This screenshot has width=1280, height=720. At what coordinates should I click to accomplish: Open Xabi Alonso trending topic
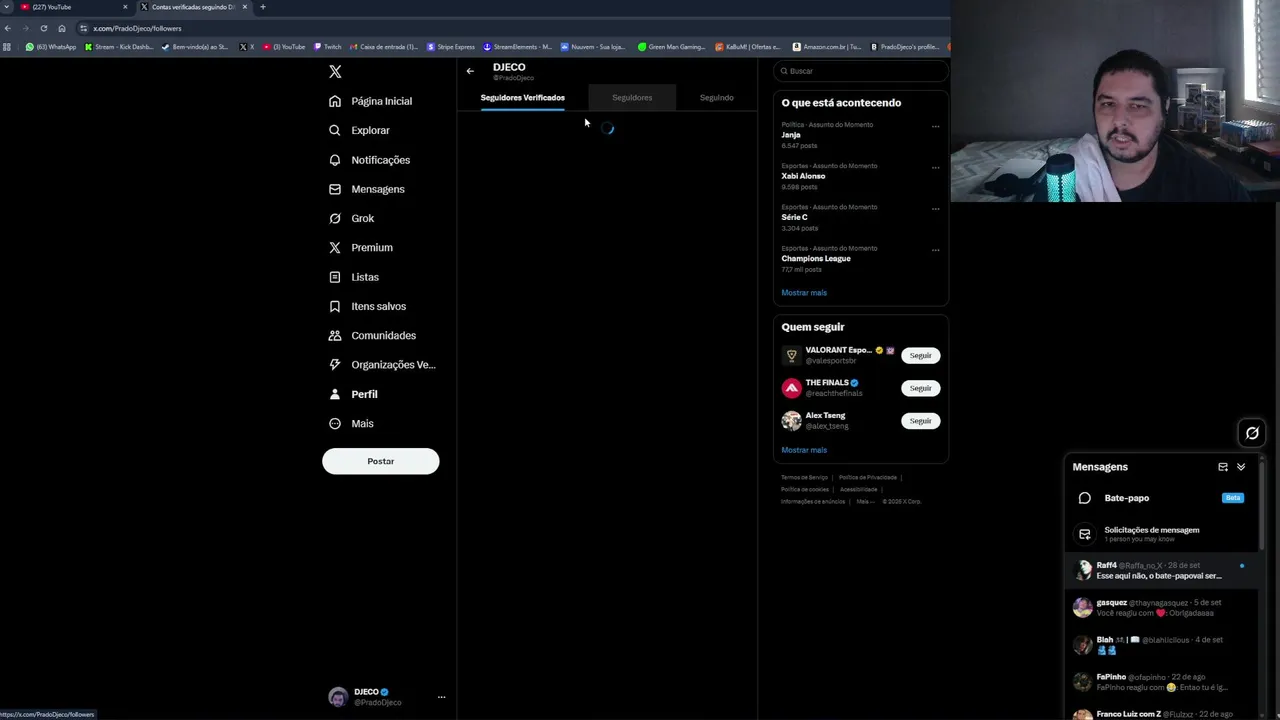coord(860,176)
